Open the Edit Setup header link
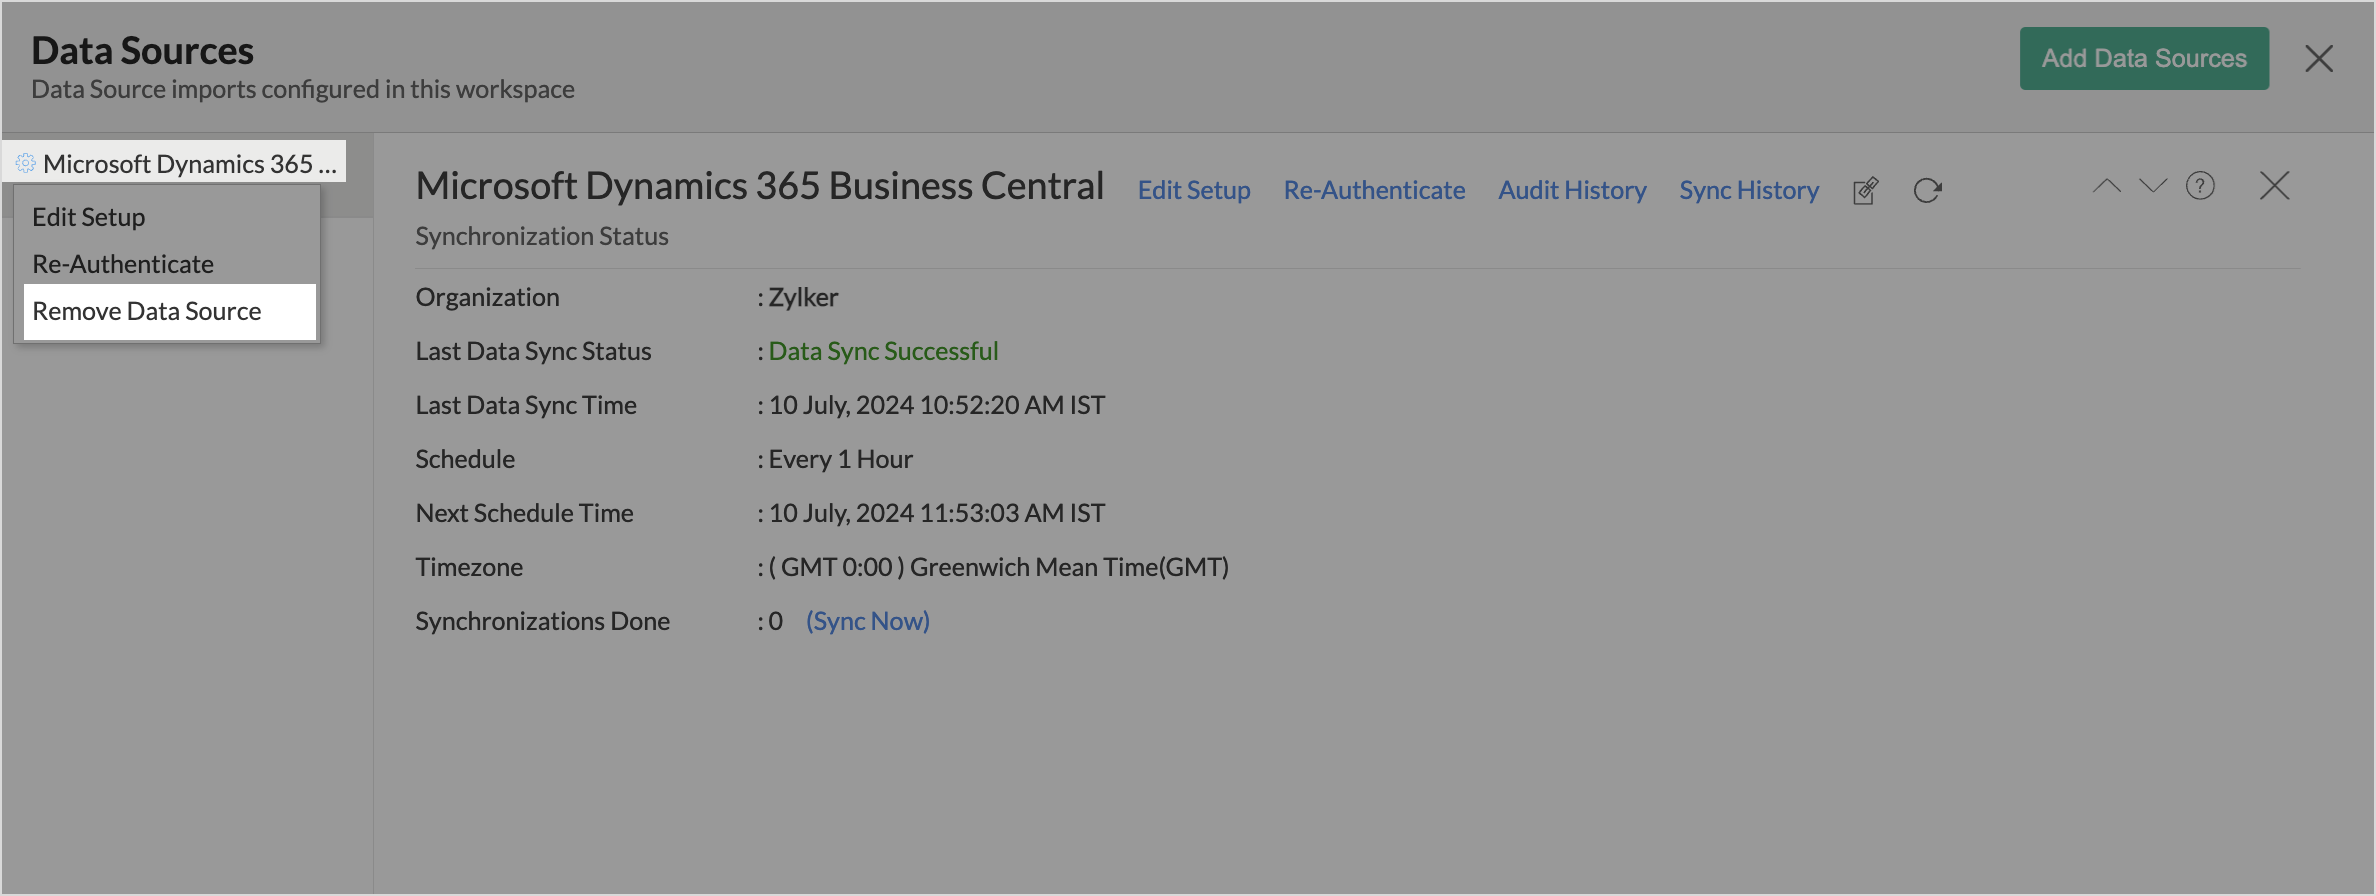The width and height of the screenshot is (2376, 896). point(1194,190)
